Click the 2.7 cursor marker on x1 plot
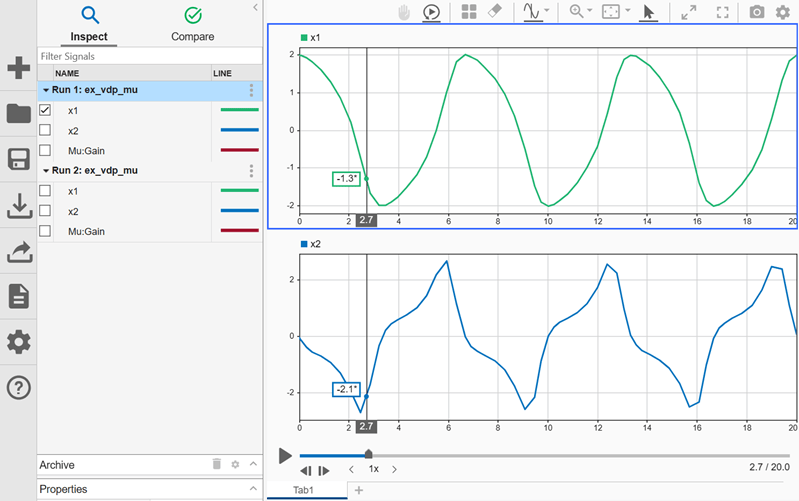 click(366, 220)
